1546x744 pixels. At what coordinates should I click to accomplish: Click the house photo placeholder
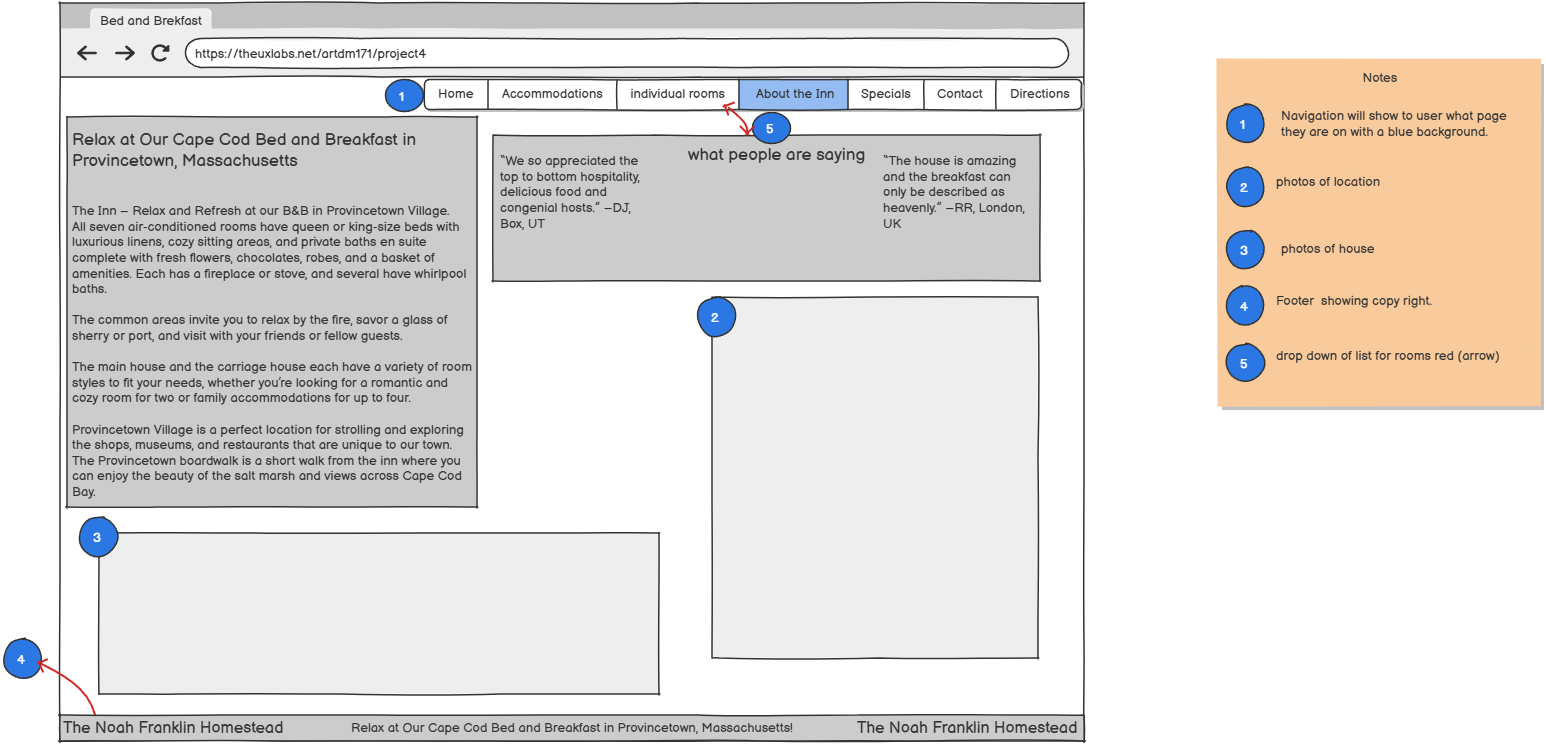tap(378, 613)
